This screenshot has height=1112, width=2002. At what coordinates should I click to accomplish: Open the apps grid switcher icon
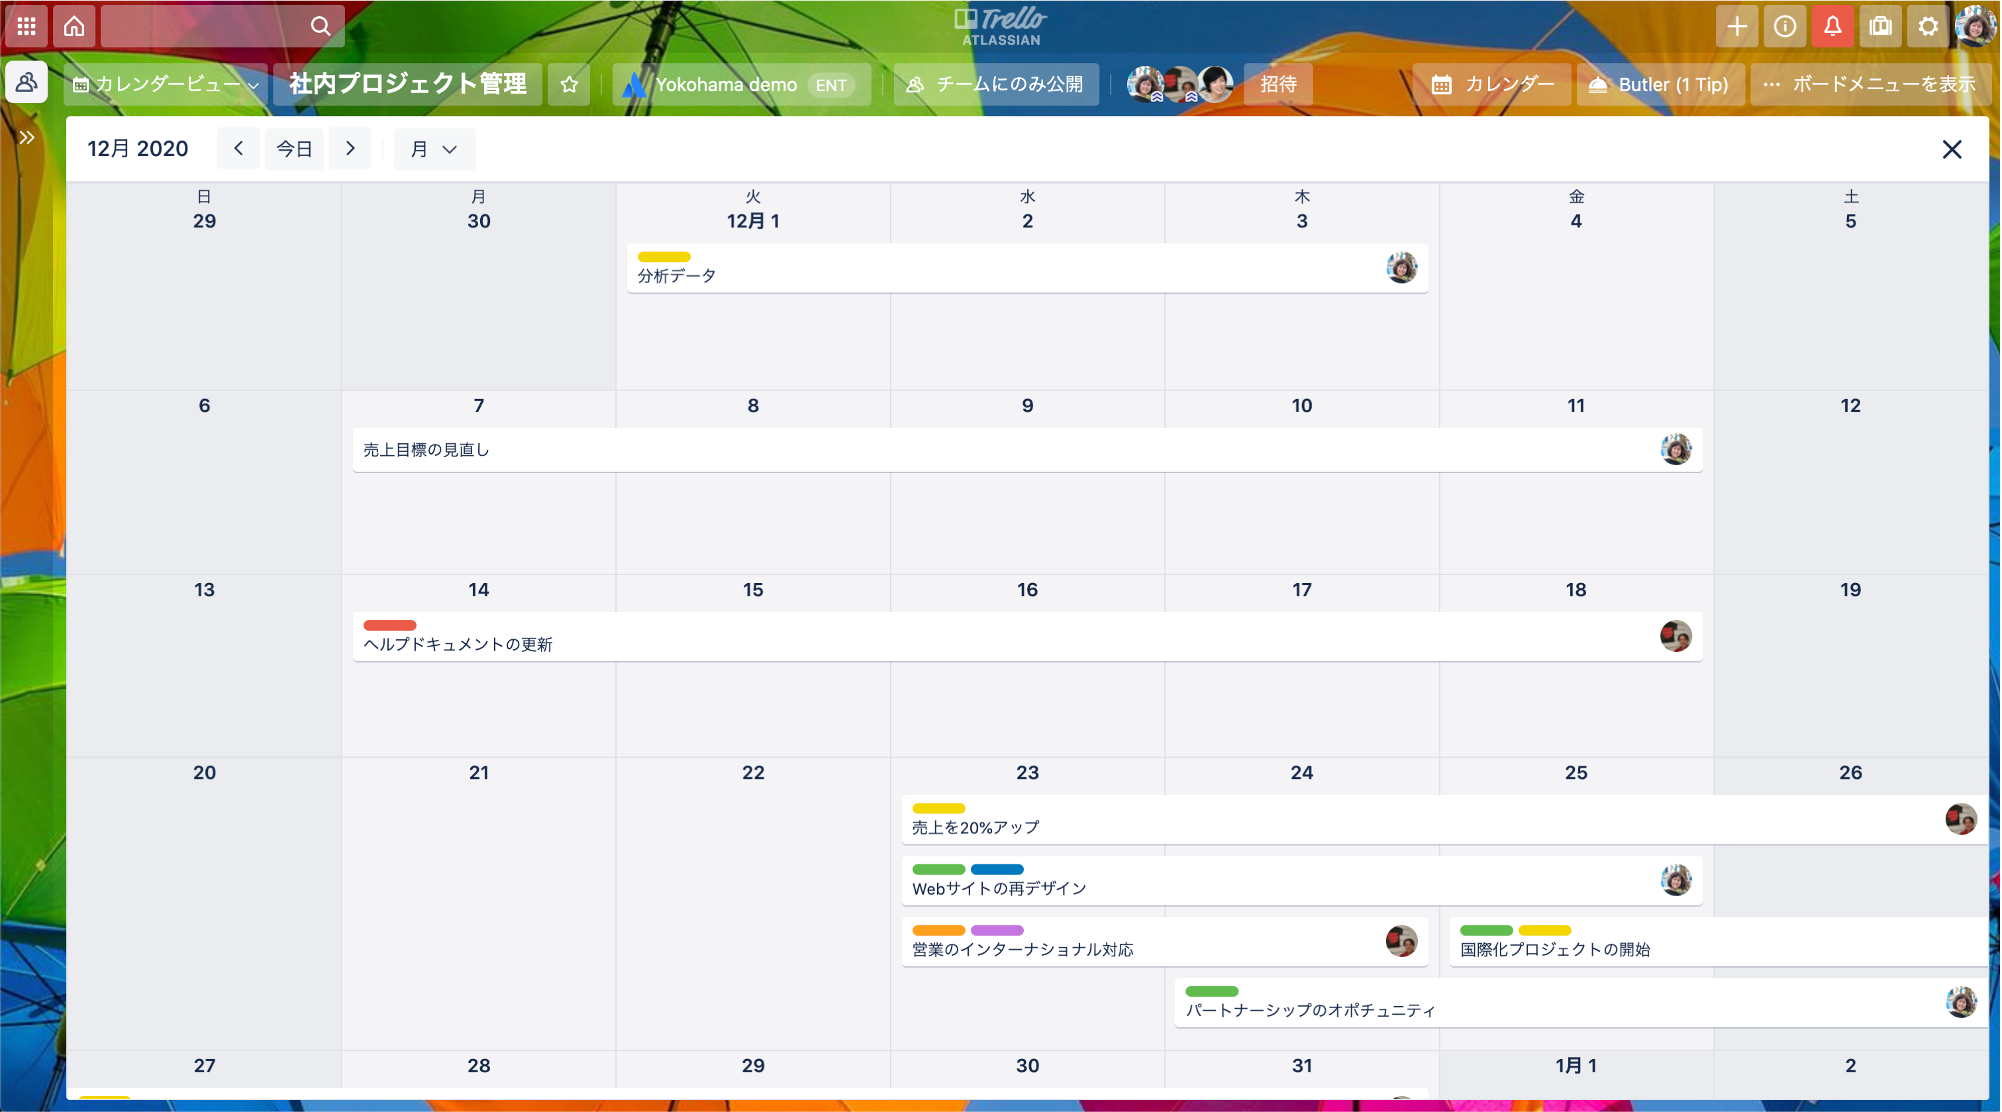tap(27, 26)
